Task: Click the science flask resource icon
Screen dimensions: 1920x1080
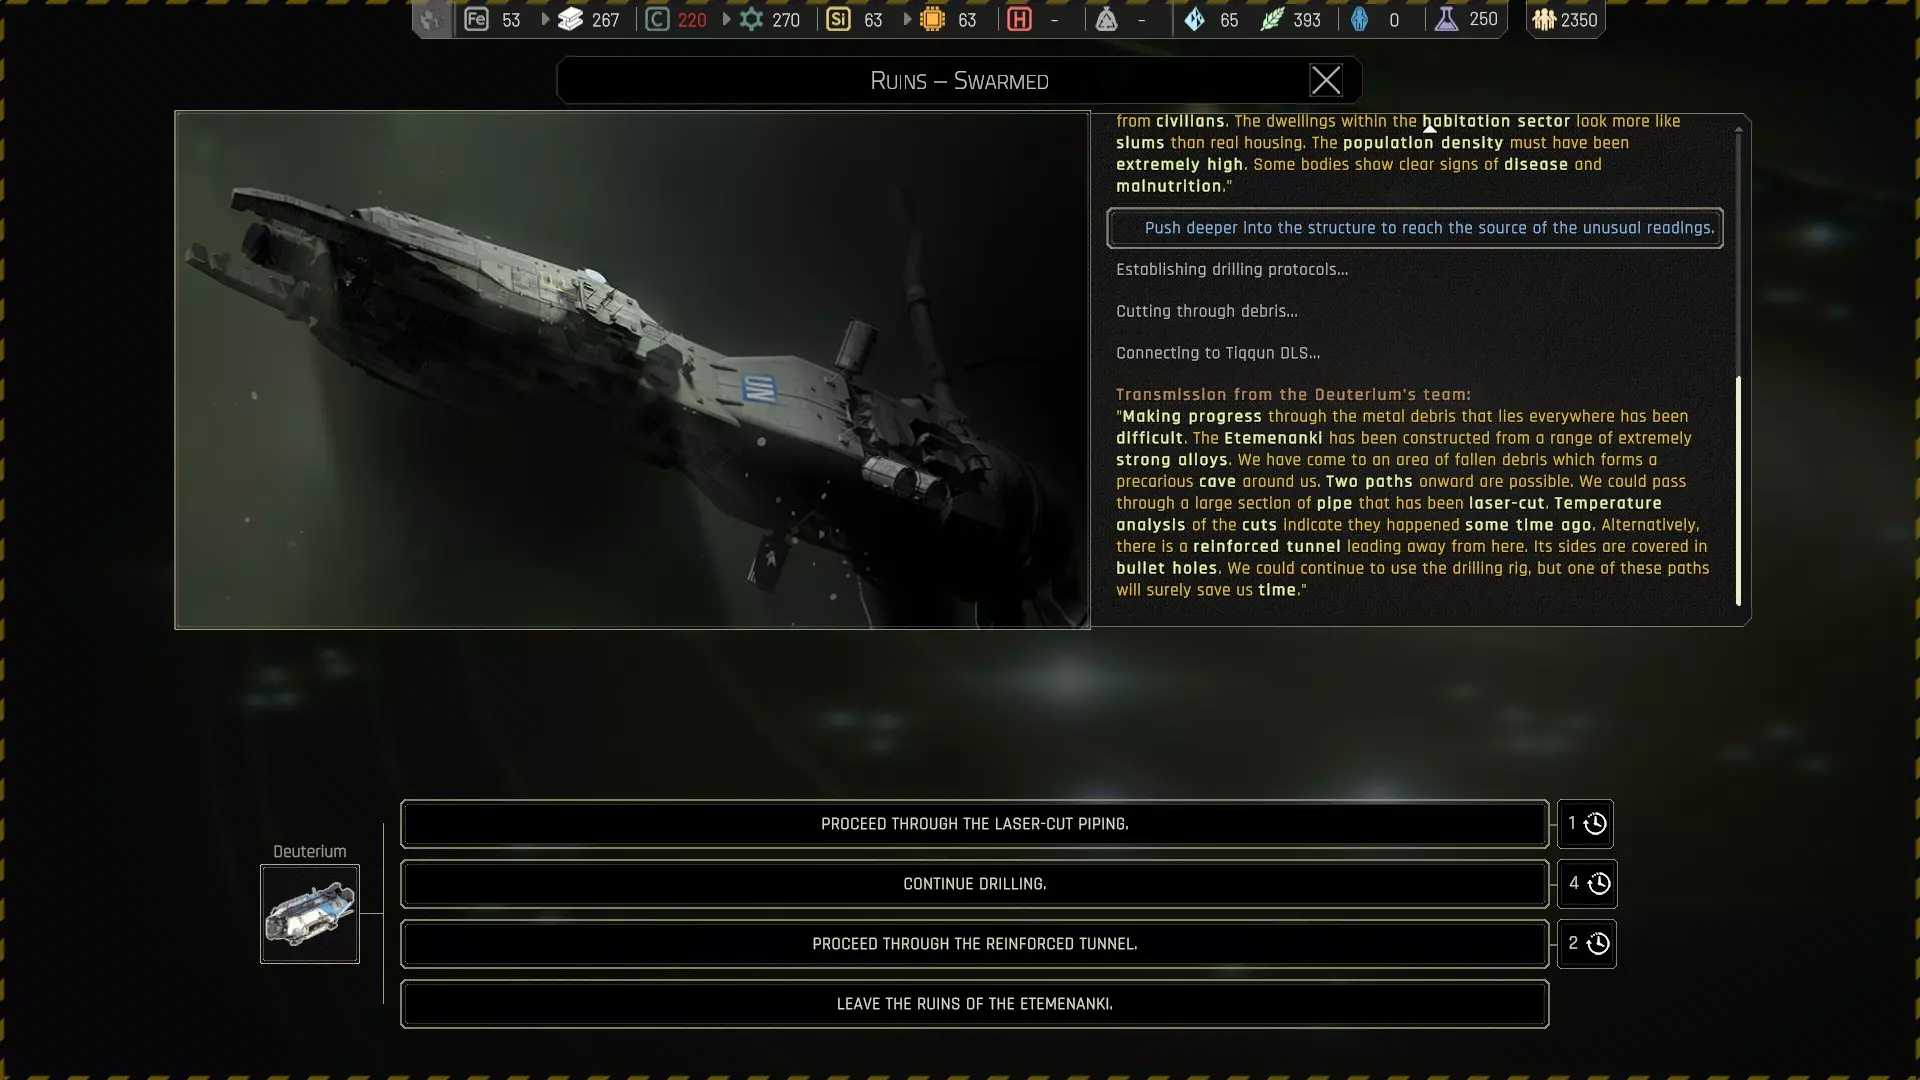Action: [x=1446, y=19]
